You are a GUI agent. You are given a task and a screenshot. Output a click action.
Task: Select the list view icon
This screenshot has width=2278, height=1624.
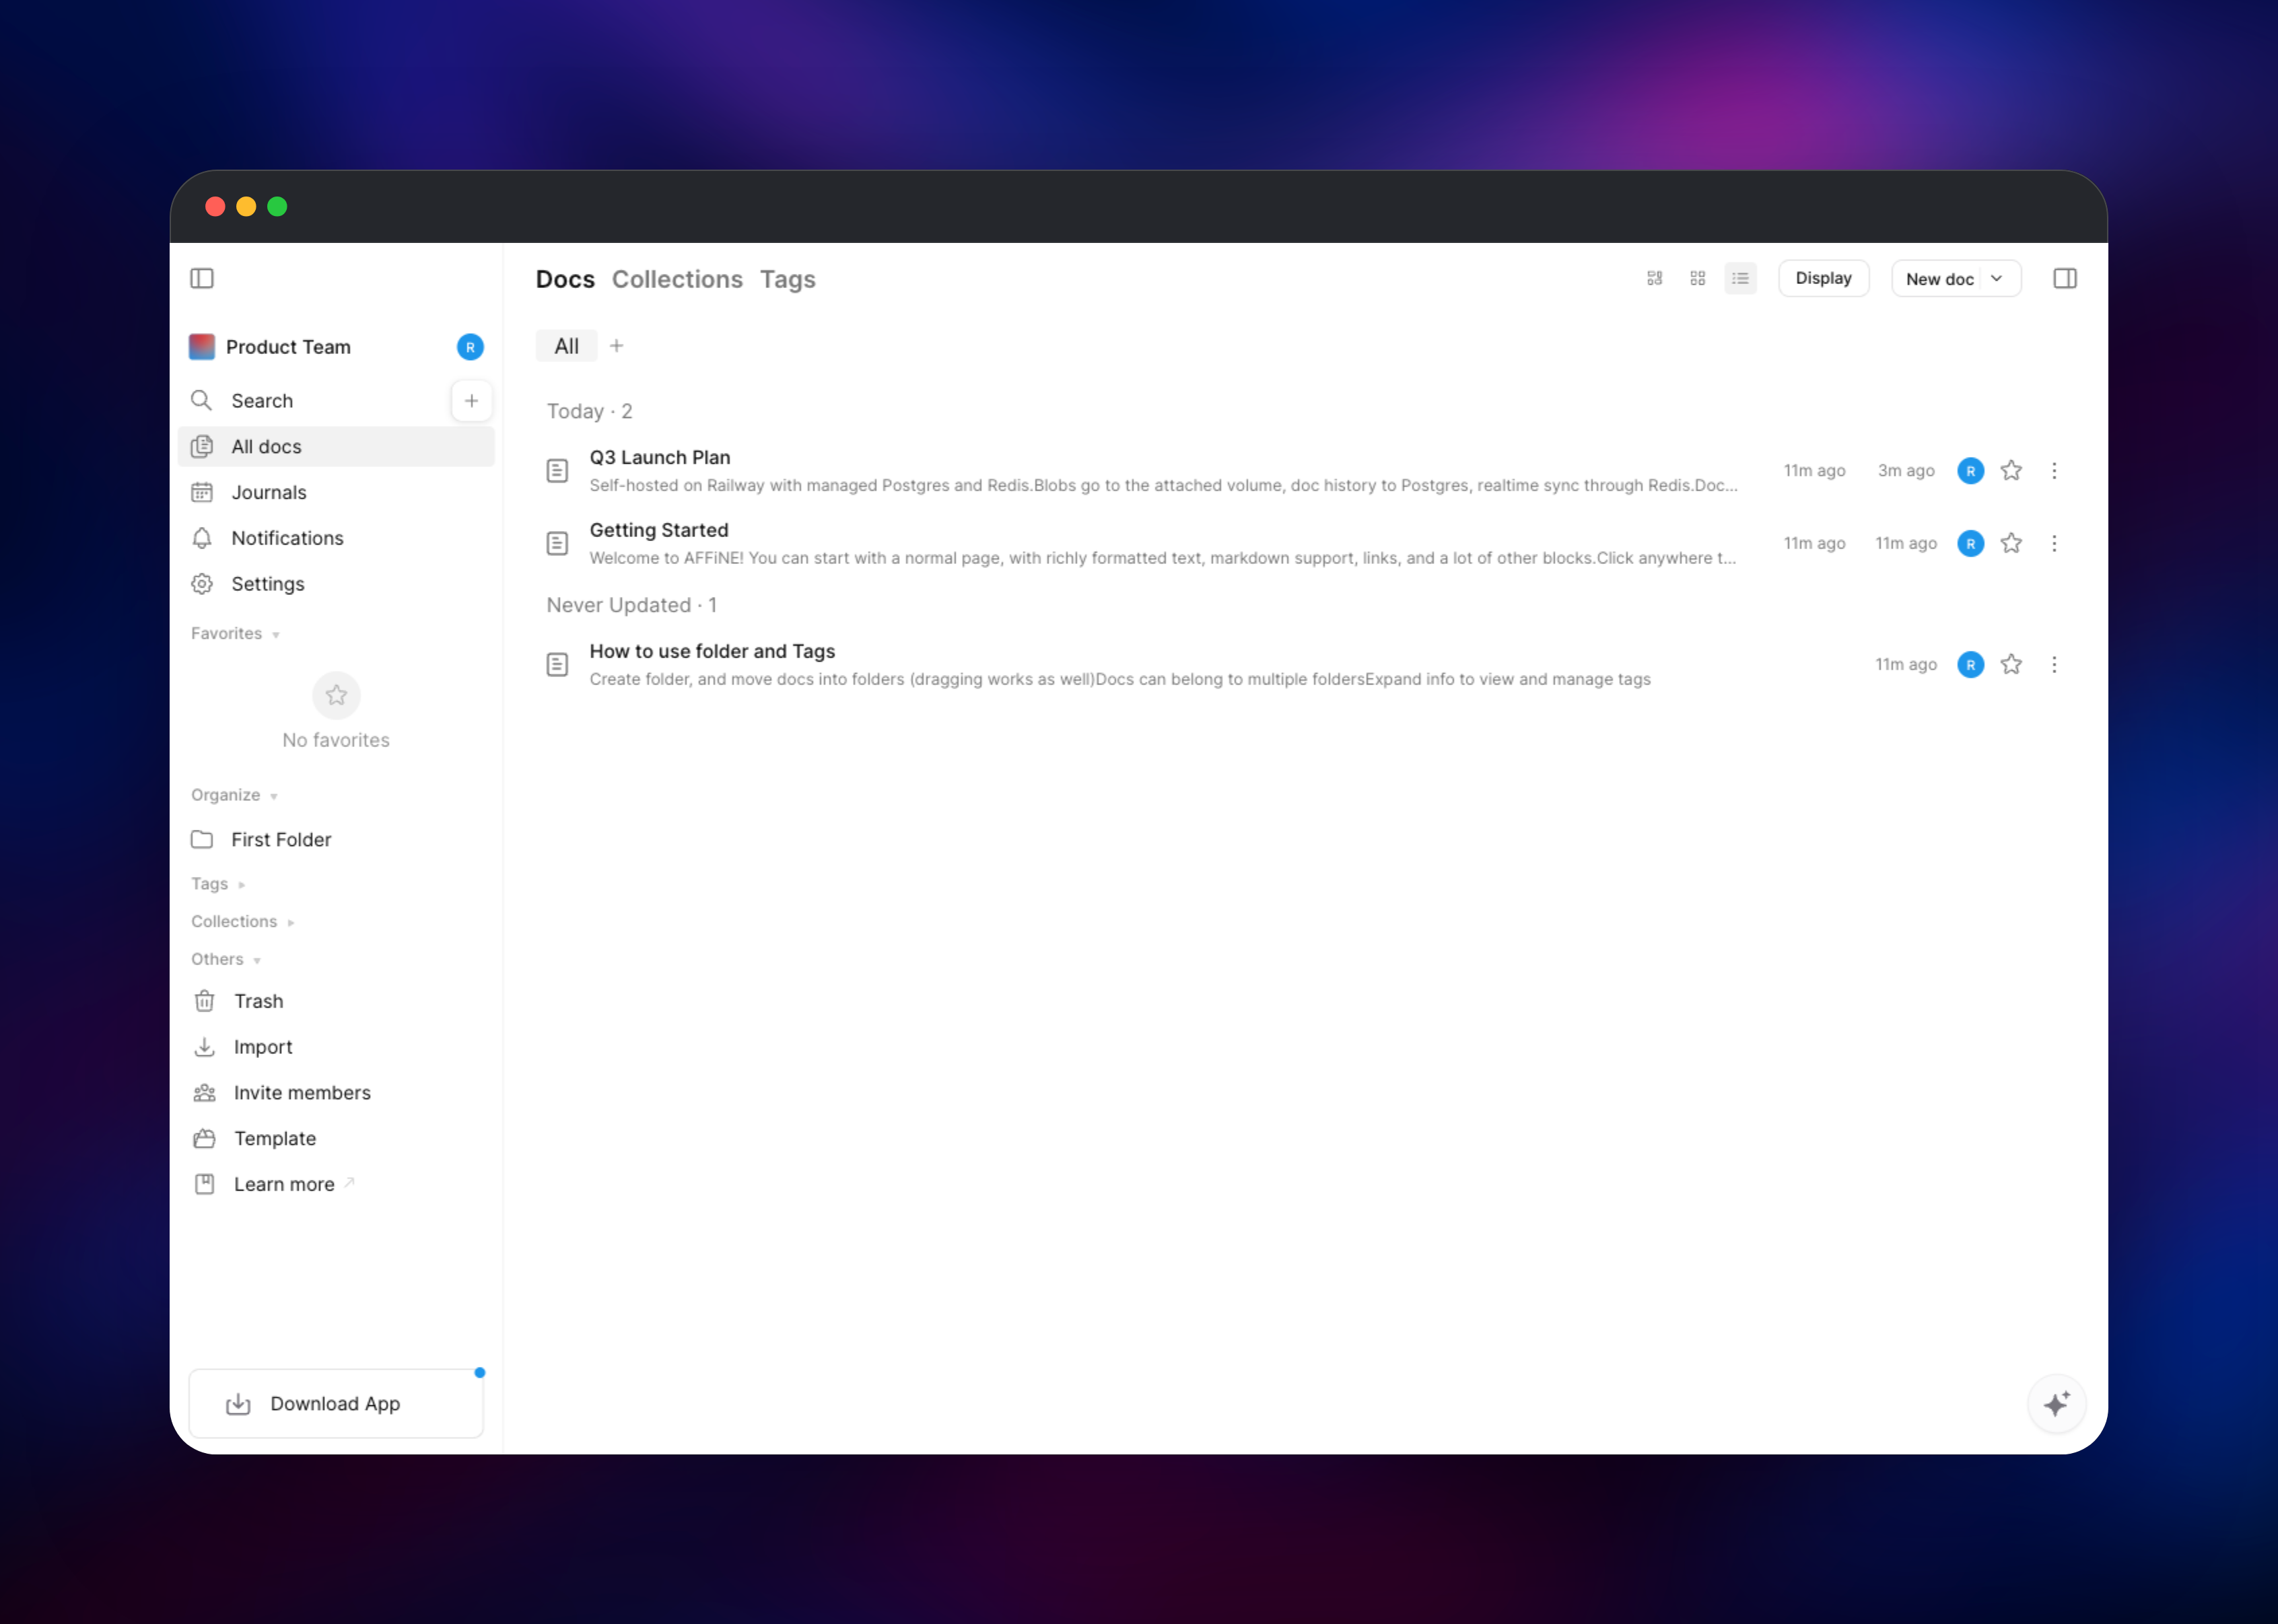tap(1740, 278)
